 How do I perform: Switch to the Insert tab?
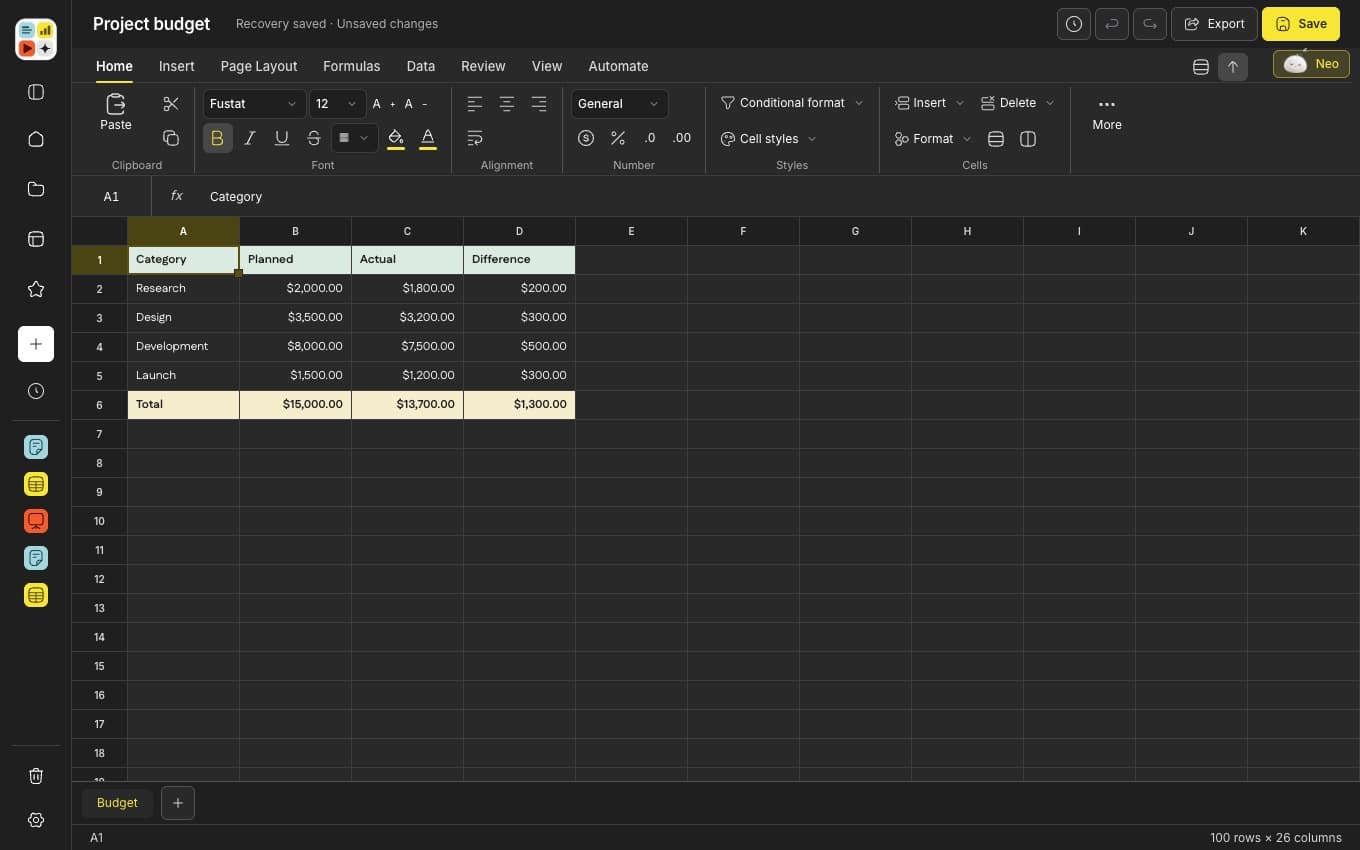177,66
